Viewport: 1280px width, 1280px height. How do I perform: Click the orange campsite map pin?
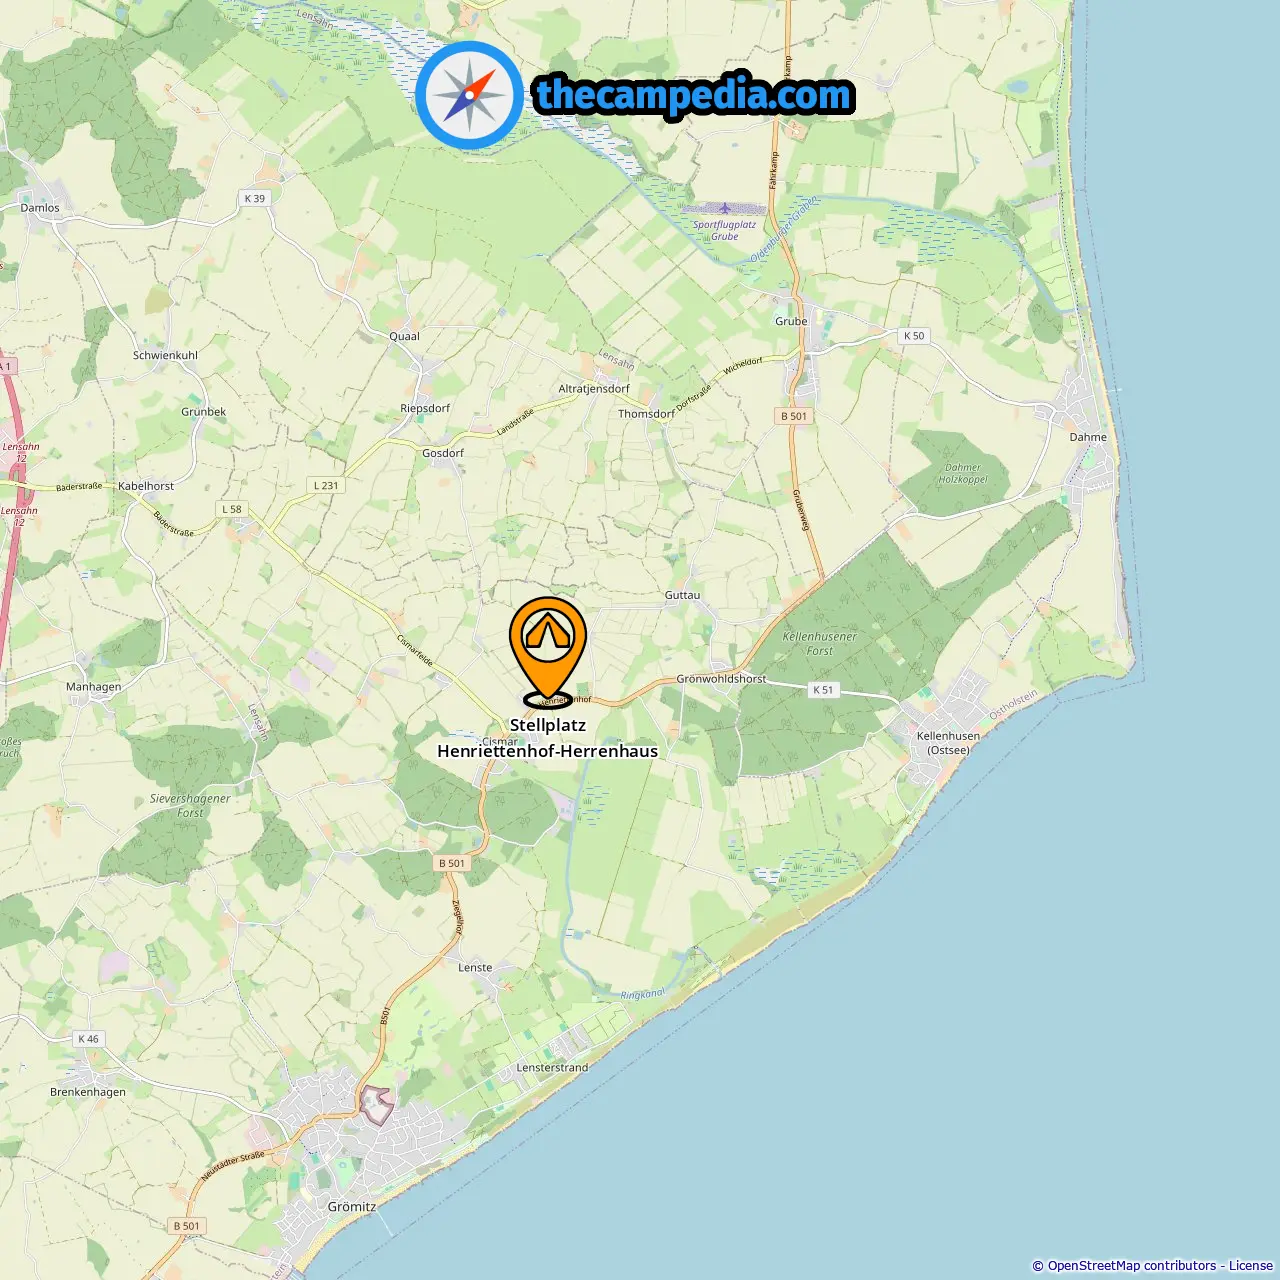(548, 652)
